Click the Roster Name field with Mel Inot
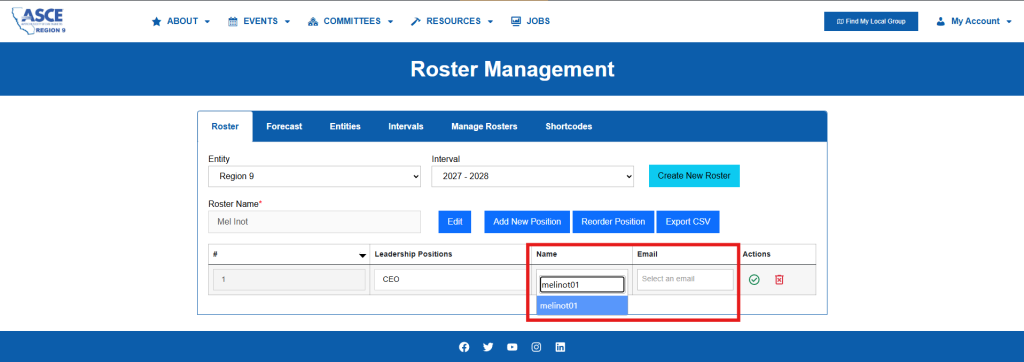This screenshot has height=362, width=1024. (x=315, y=222)
